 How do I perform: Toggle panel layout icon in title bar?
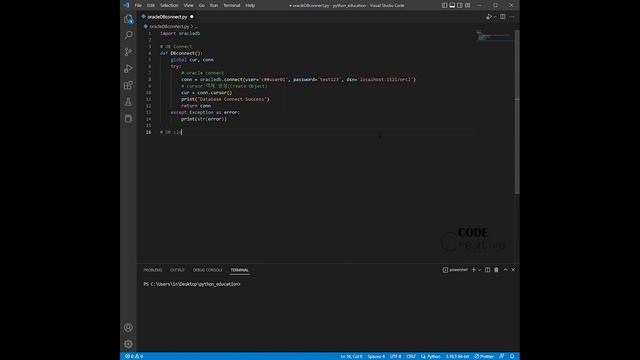point(452,5)
